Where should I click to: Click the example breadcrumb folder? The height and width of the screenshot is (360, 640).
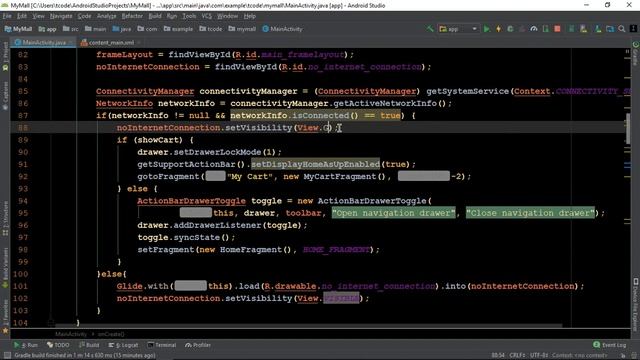pos(178,29)
